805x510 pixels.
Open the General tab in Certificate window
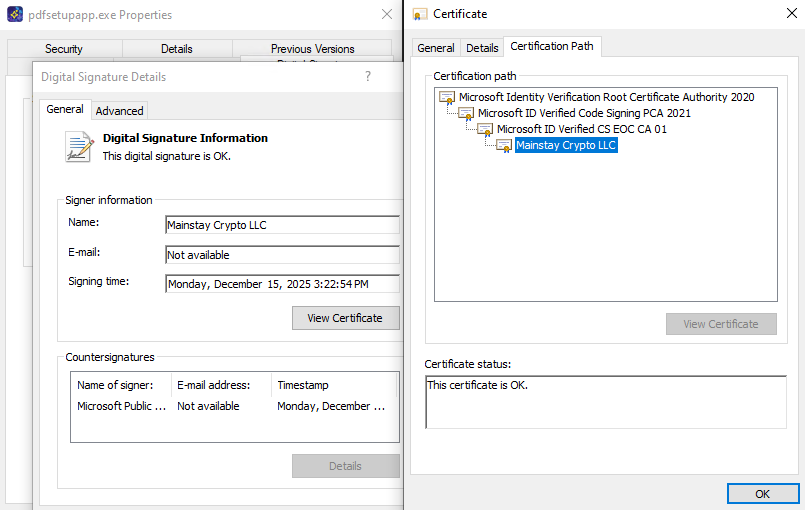tap(436, 48)
